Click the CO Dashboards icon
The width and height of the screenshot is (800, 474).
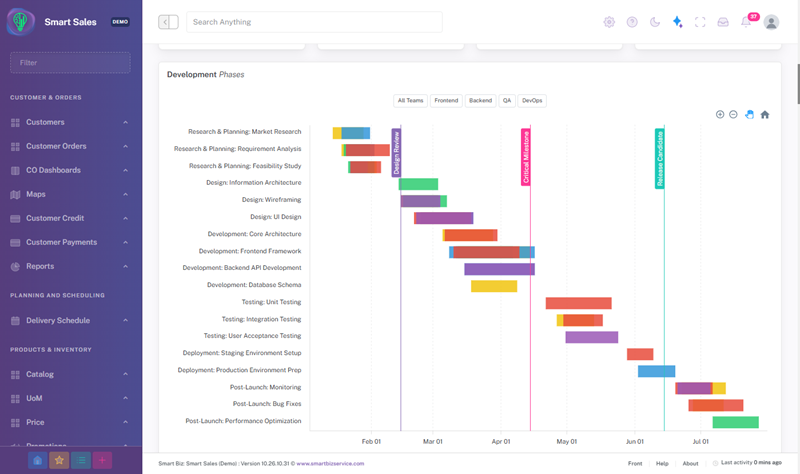coord(15,170)
